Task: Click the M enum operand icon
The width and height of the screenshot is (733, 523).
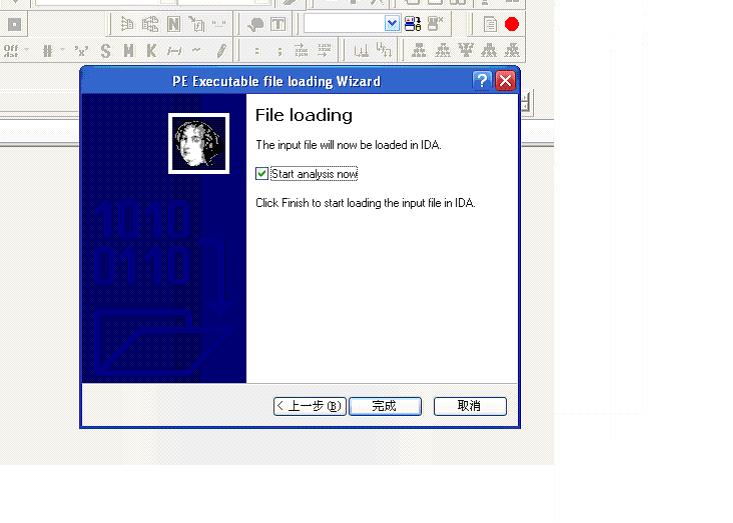Action: click(x=129, y=50)
